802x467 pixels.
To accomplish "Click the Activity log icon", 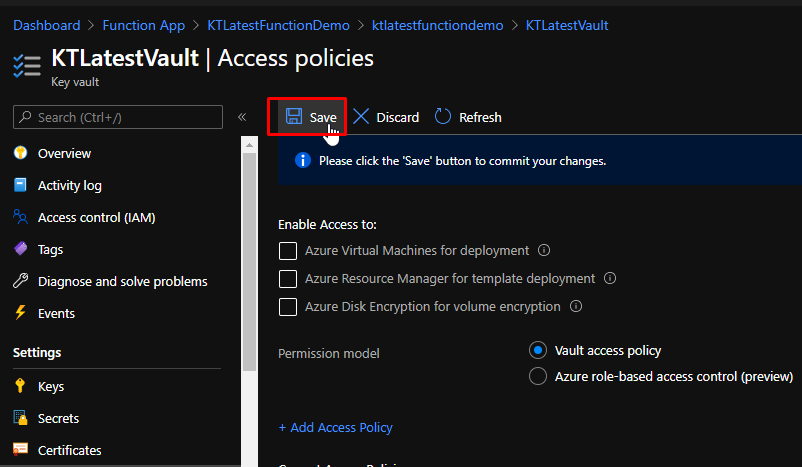I will coord(20,185).
